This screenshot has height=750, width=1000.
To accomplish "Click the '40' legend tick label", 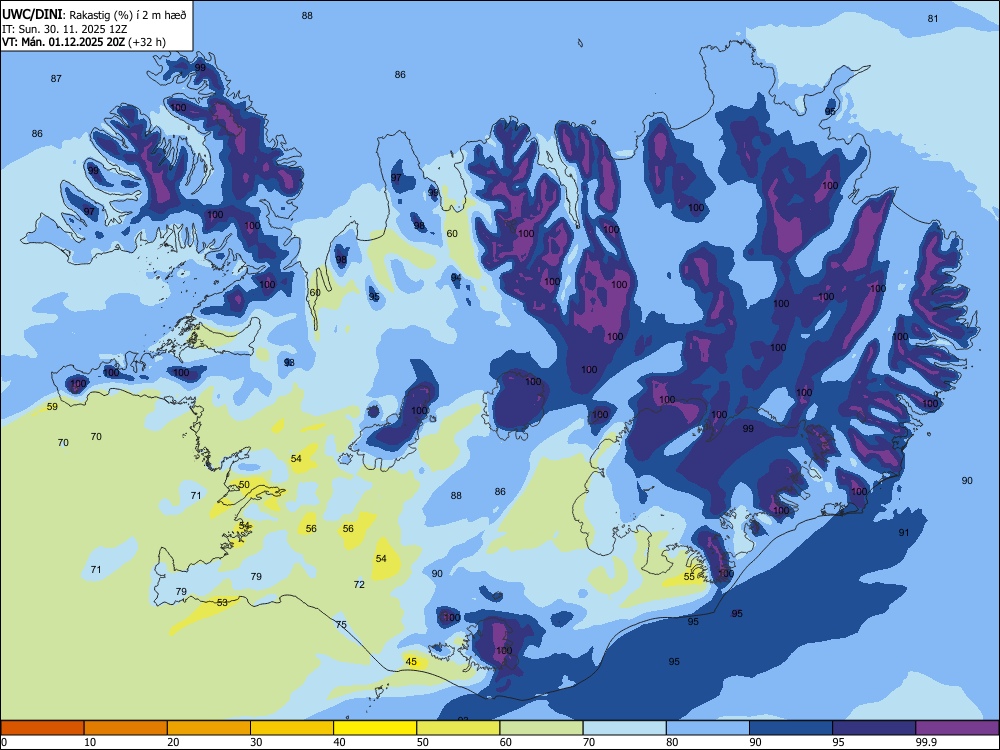I will coord(339,742).
